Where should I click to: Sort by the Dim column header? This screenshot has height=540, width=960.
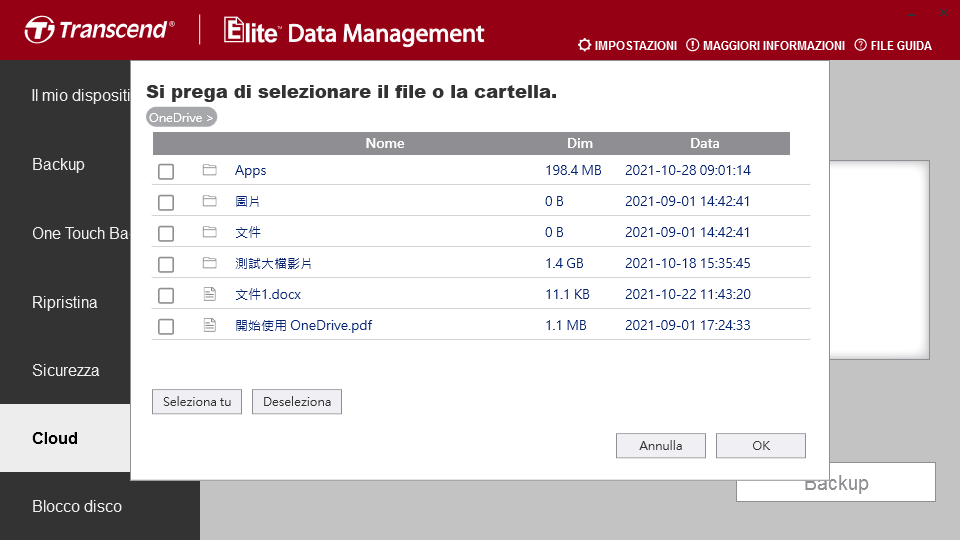[580, 143]
